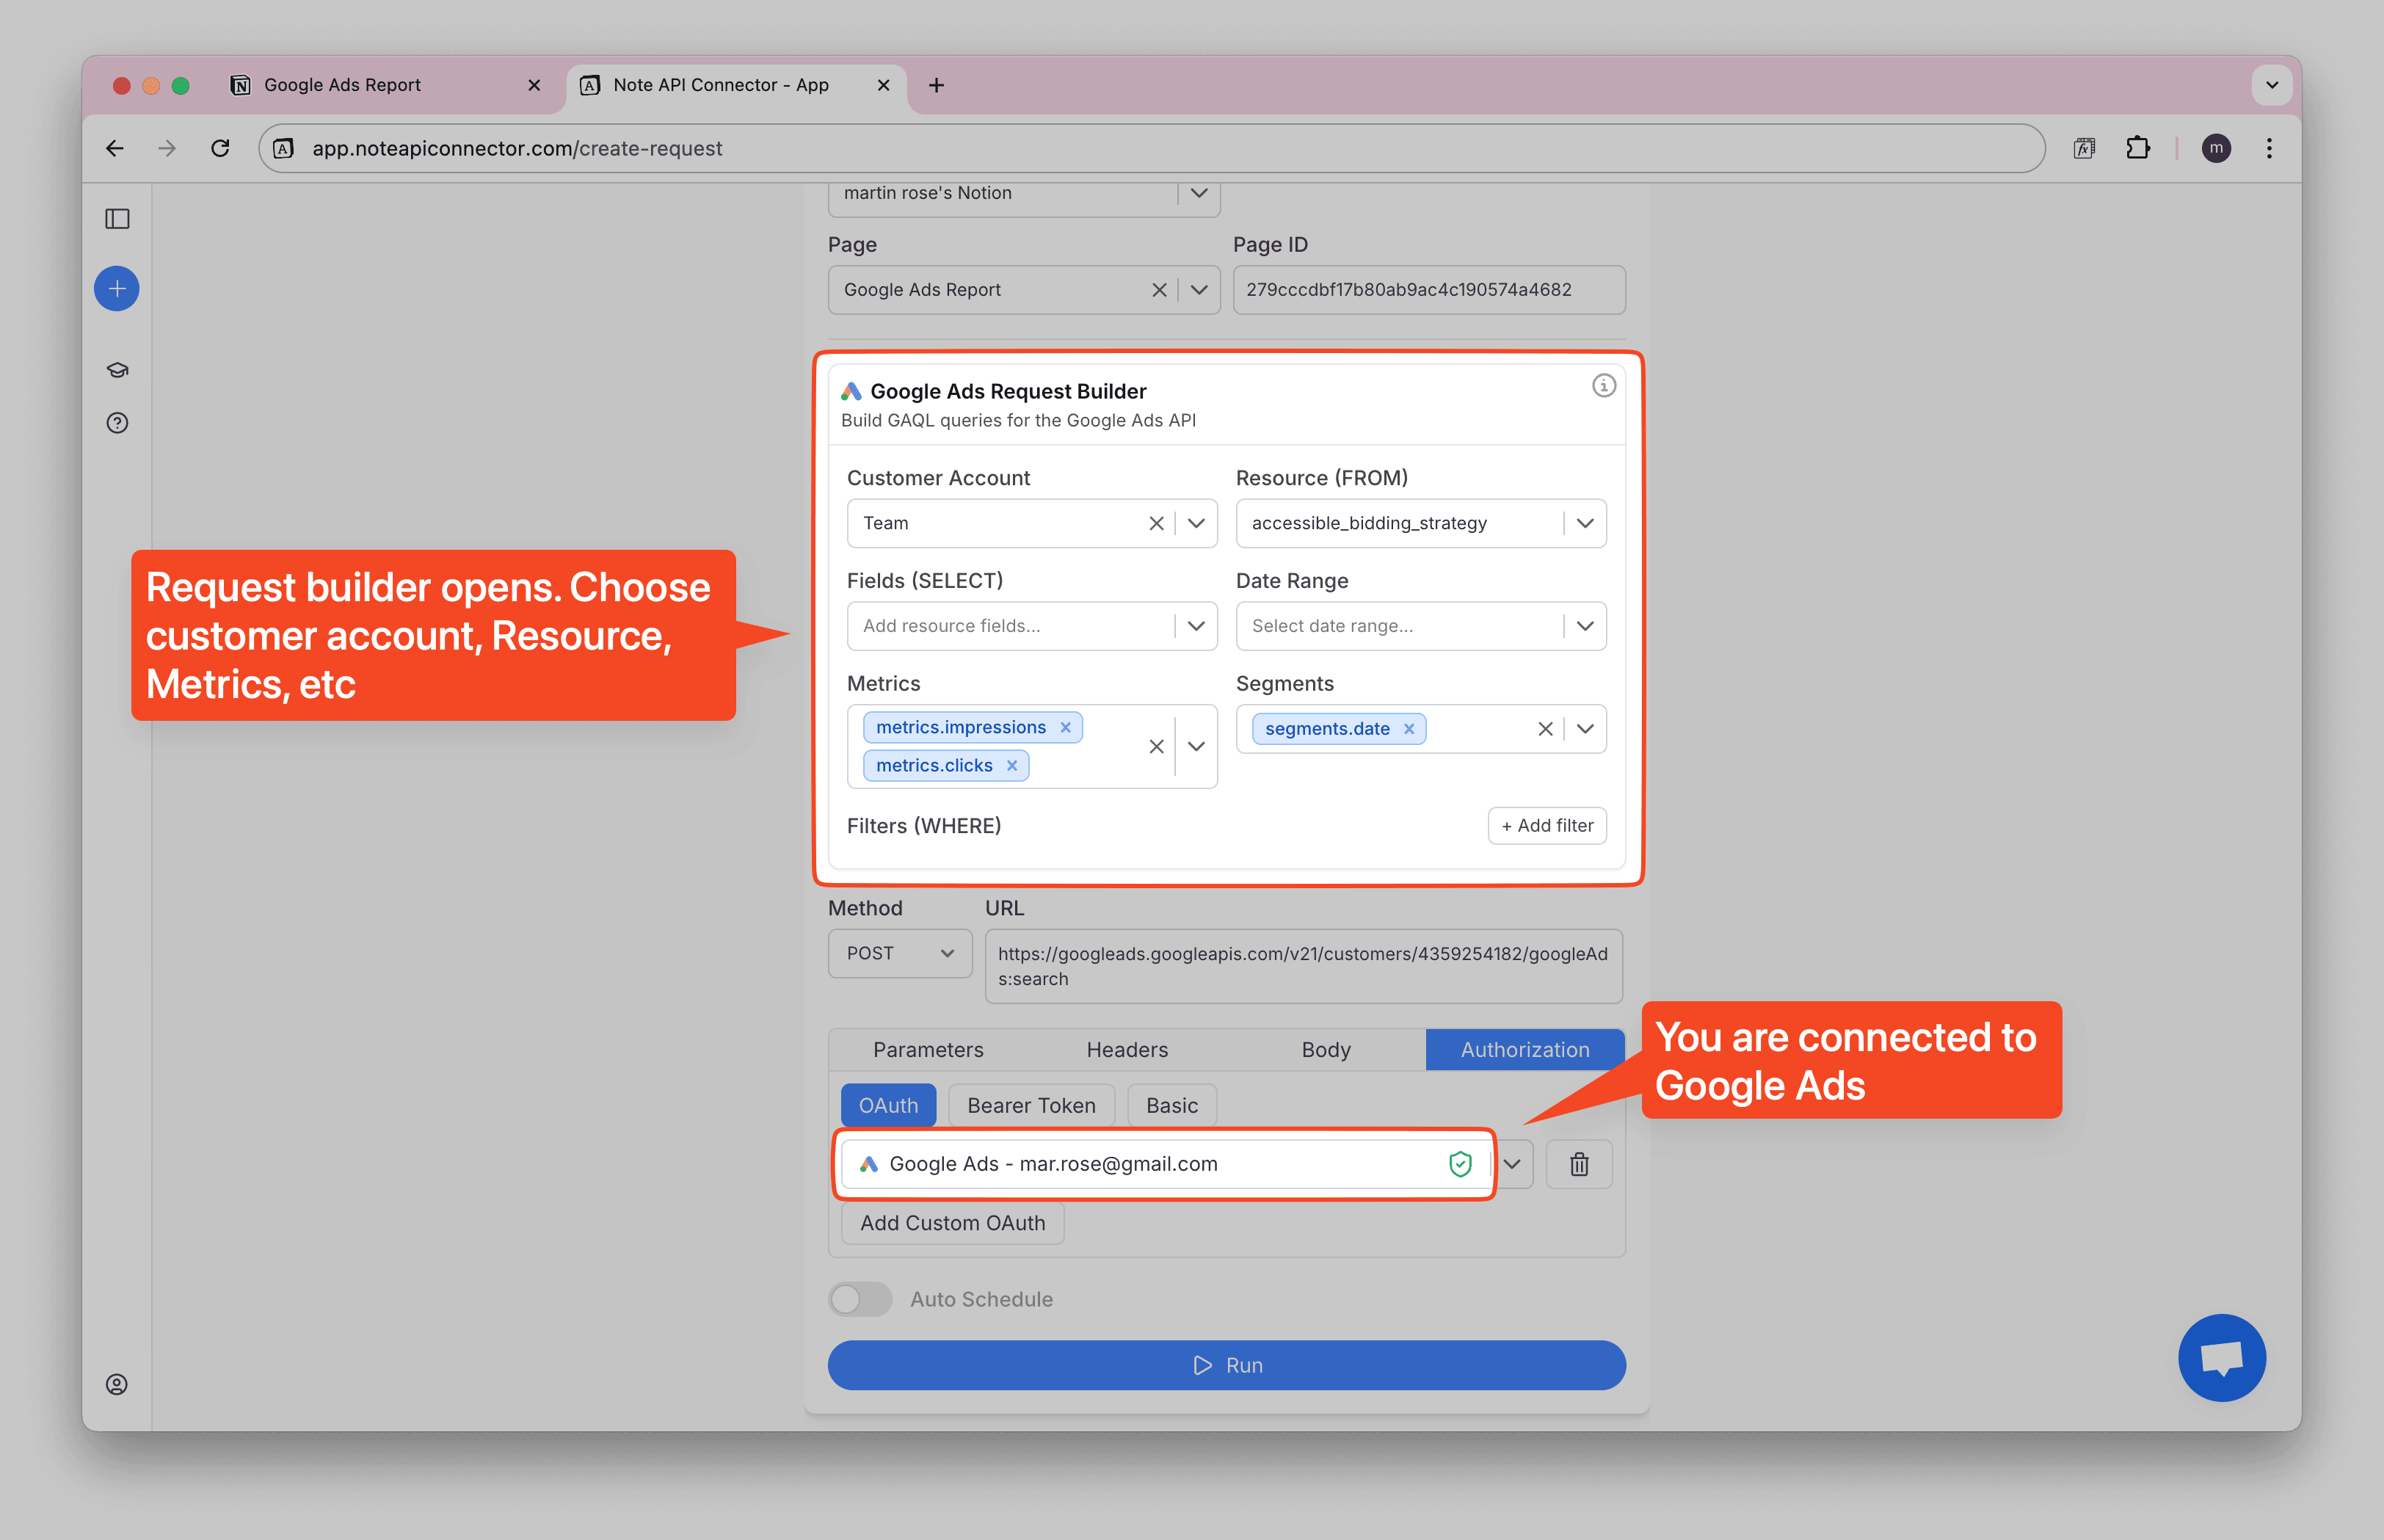Remove the metrics.impressions tag
This screenshot has height=1540, width=2384.
(1066, 728)
